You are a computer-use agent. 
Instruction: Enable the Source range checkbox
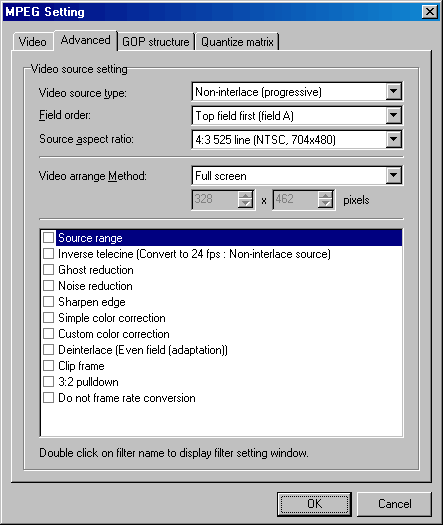click(49, 238)
